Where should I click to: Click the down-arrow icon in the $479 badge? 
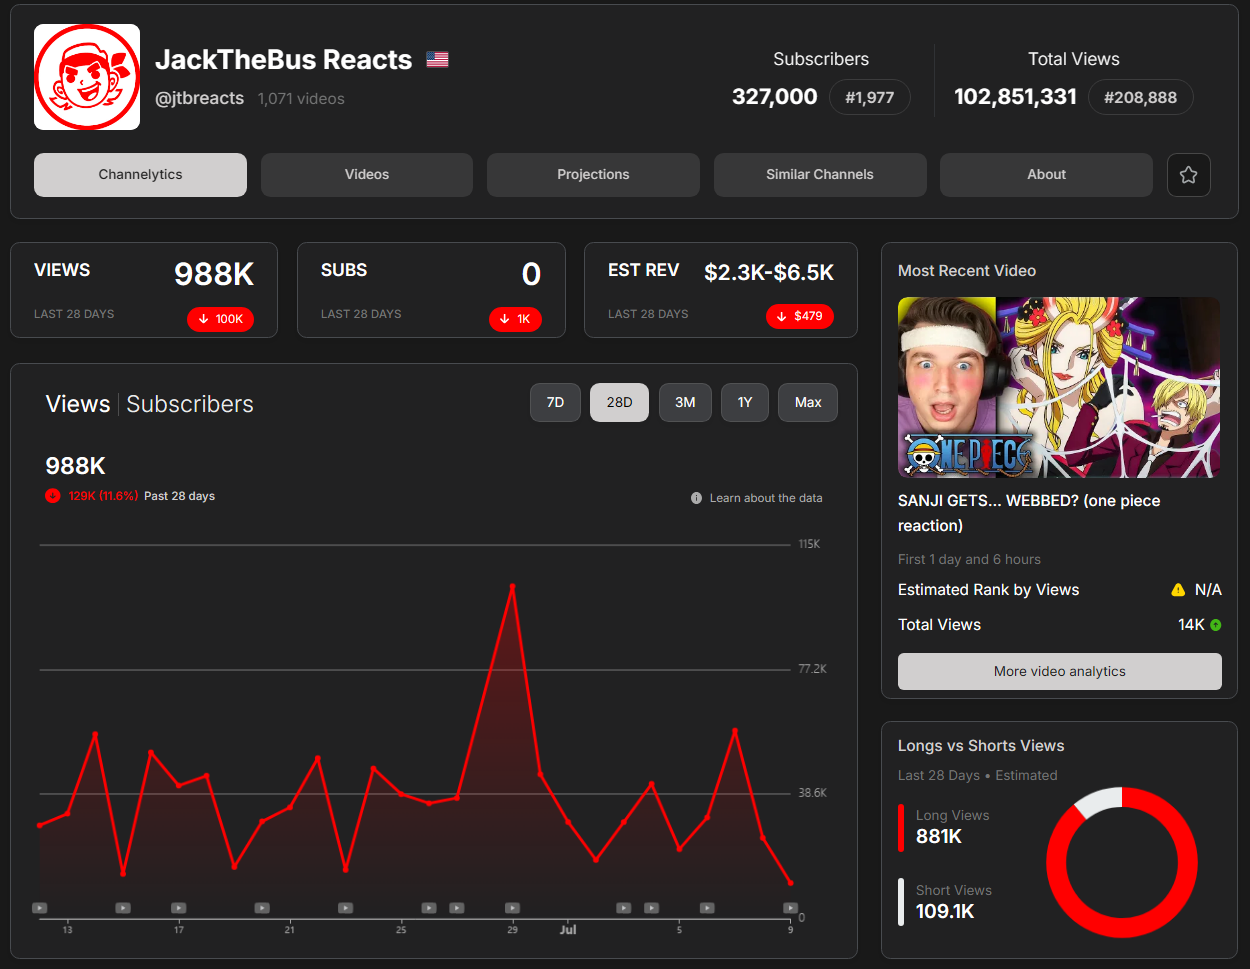pos(782,316)
